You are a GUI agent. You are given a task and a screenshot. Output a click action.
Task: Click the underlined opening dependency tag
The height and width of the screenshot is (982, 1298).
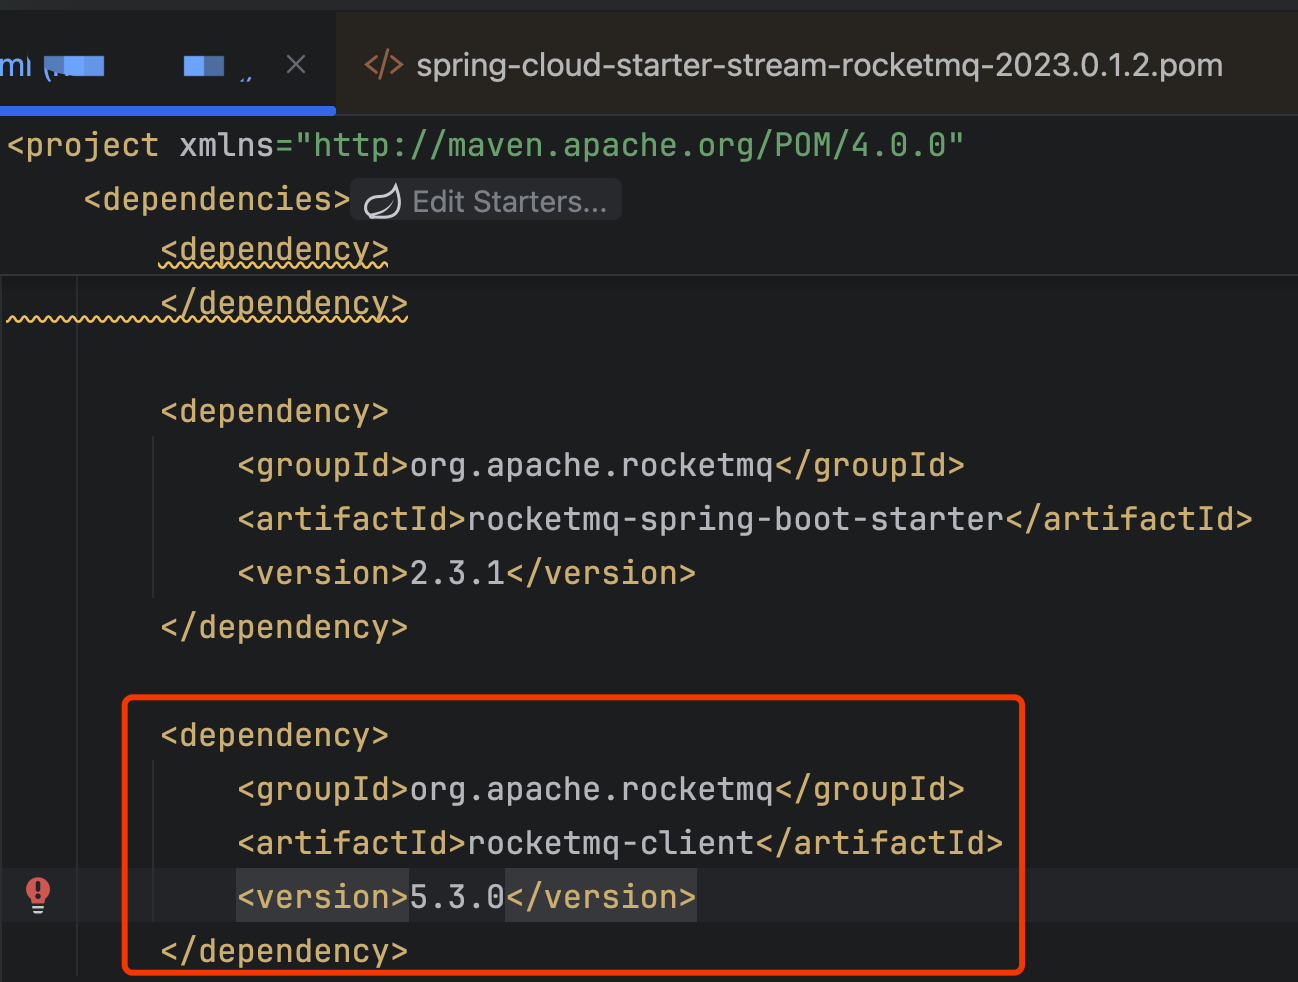[273, 250]
